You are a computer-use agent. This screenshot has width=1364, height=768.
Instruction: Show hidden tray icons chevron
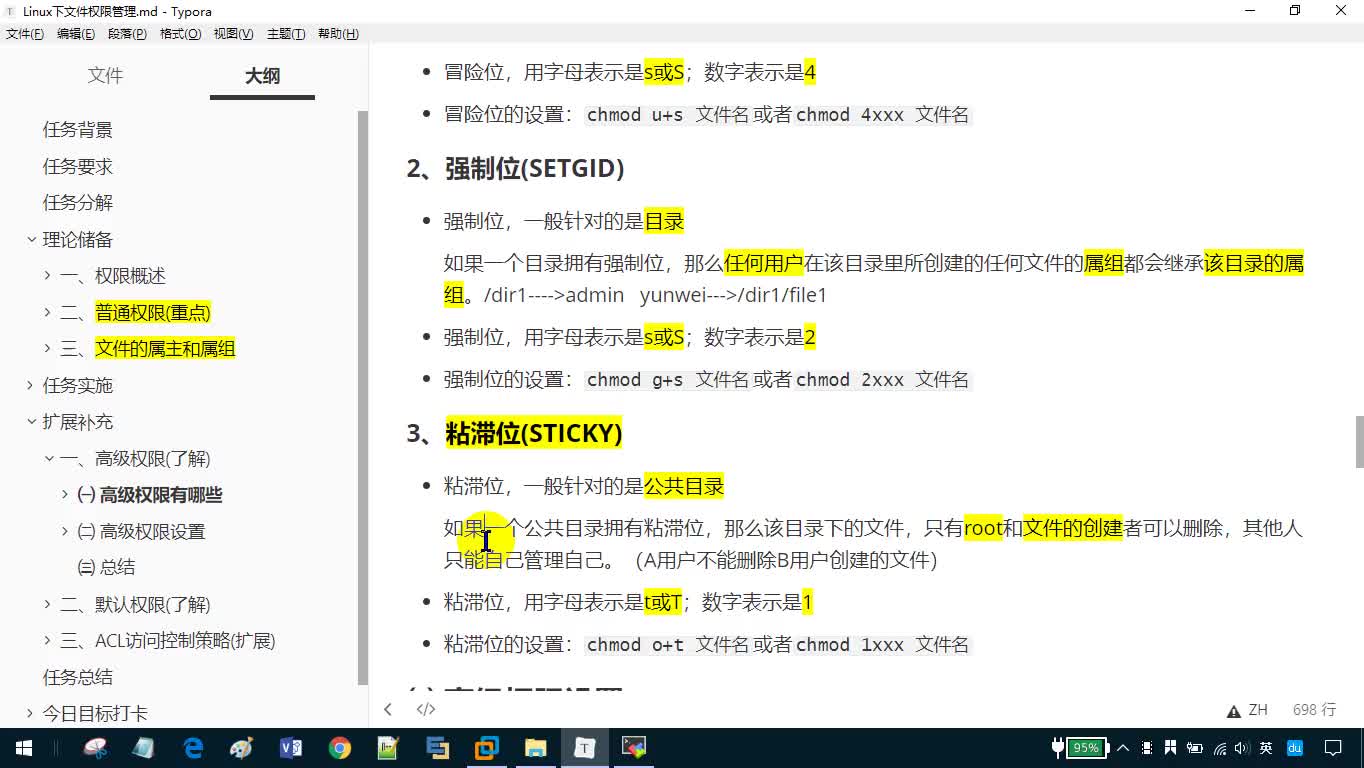(1122, 747)
